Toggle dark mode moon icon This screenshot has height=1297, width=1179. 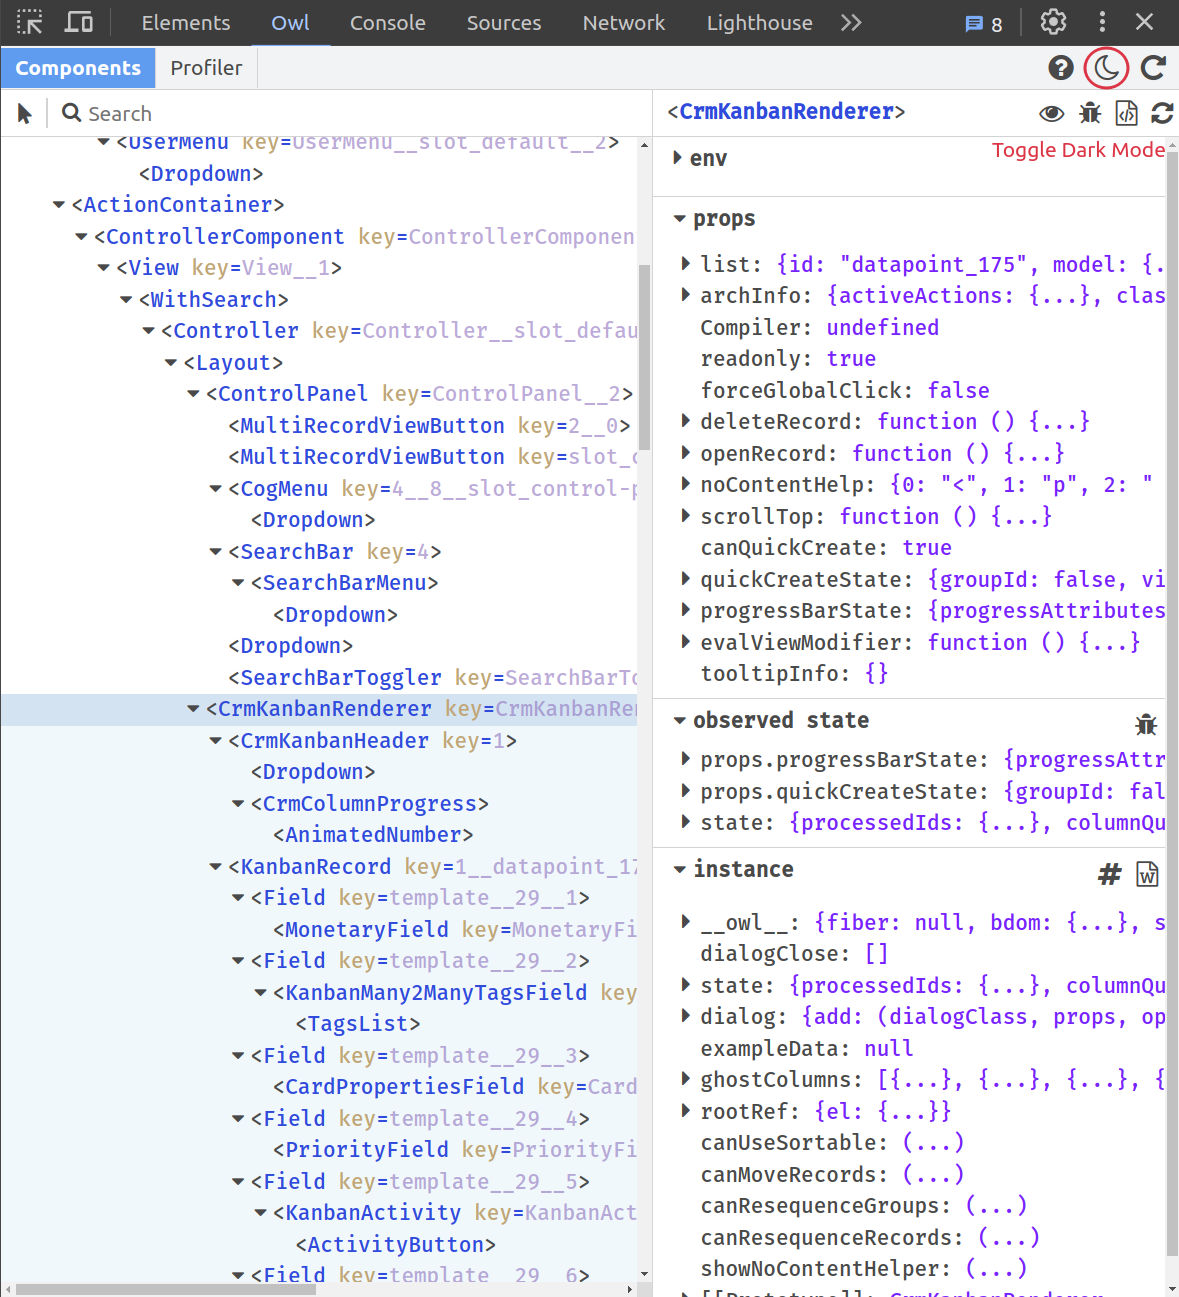1106,68
